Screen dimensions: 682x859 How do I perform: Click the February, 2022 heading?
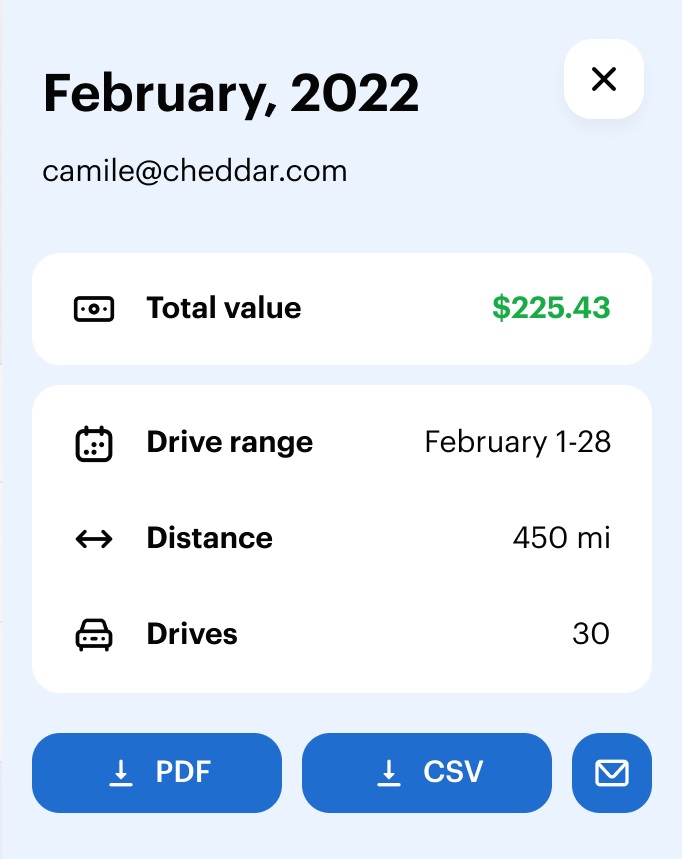point(231,94)
